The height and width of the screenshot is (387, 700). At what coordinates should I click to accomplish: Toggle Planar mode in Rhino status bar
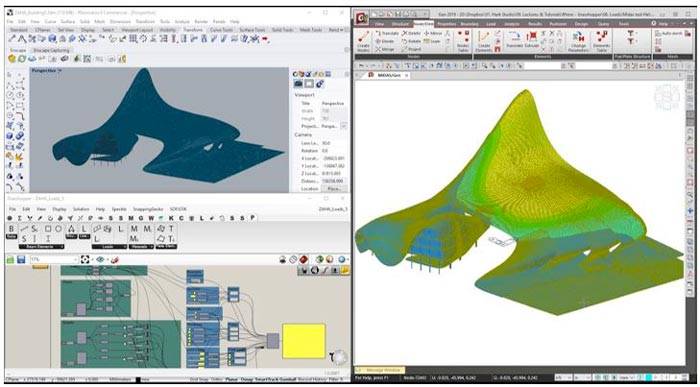coord(231,380)
